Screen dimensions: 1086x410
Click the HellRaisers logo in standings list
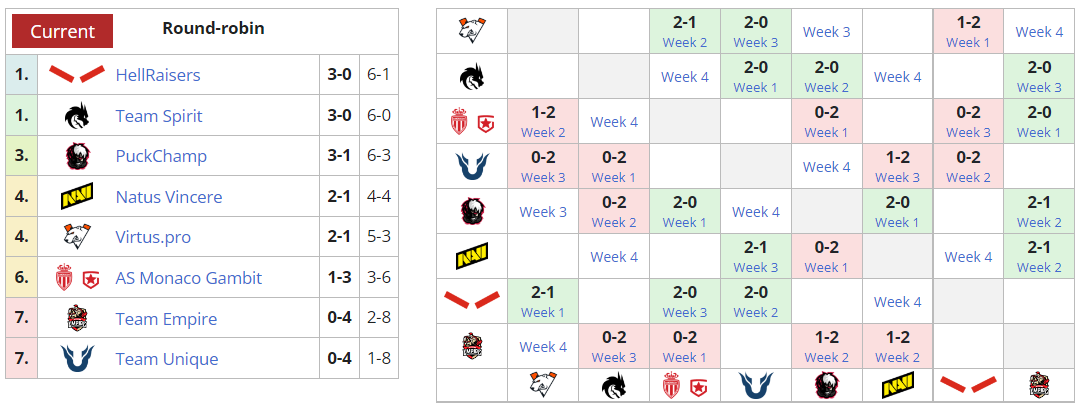click(77, 75)
